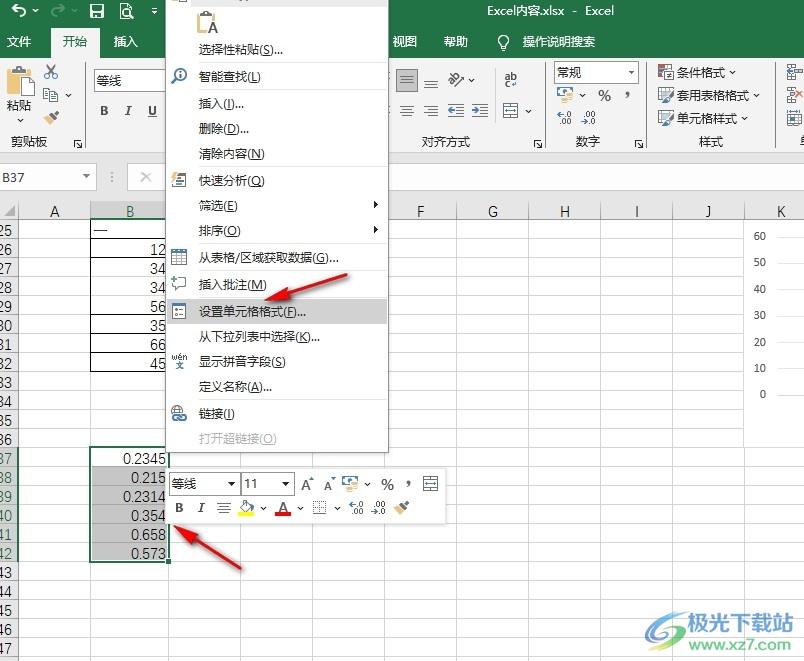The width and height of the screenshot is (804, 661).
Task: Choose 快速分析(Q) from the context menu
Action: 277,181
